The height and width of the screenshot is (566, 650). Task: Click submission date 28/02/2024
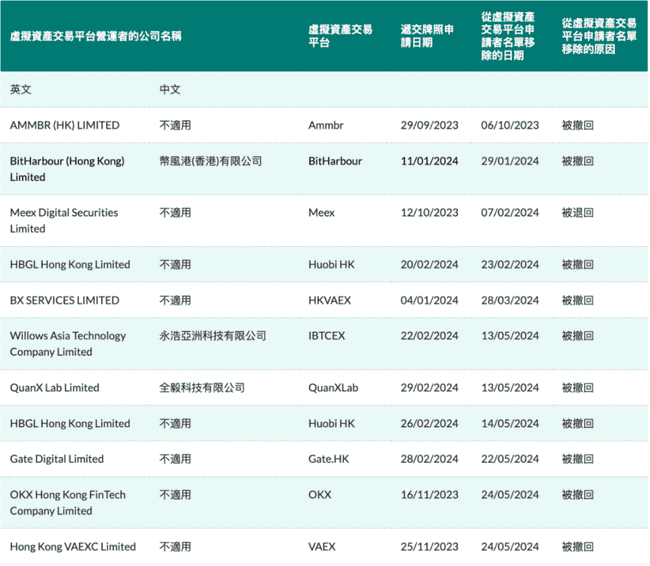click(429, 459)
